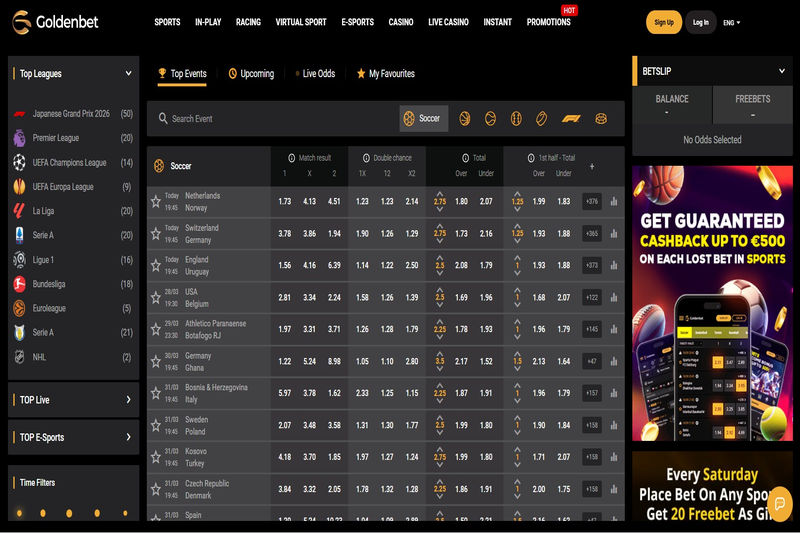Select the Freebets tab in betslip
This screenshot has width=800, height=533.
[x=753, y=105]
